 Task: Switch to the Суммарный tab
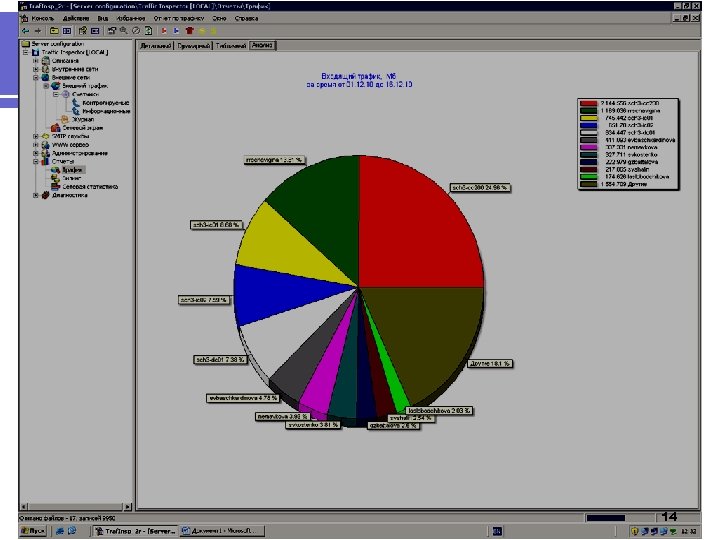(193, 46)
